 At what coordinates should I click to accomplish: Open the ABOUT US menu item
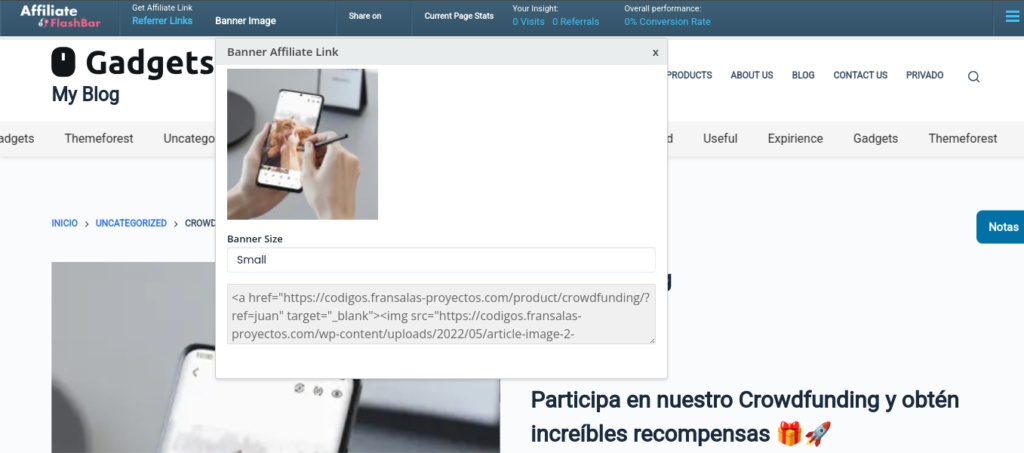[x=752, y=75]
